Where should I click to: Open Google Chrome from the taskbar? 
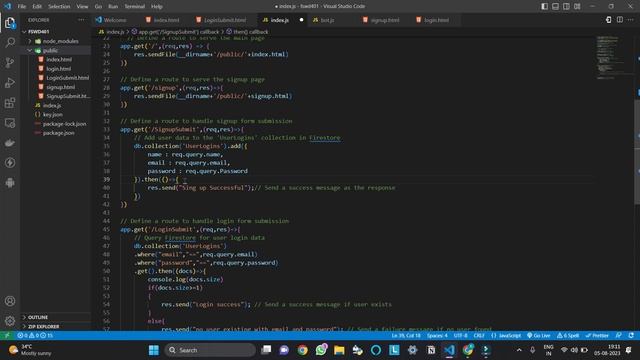302,350
